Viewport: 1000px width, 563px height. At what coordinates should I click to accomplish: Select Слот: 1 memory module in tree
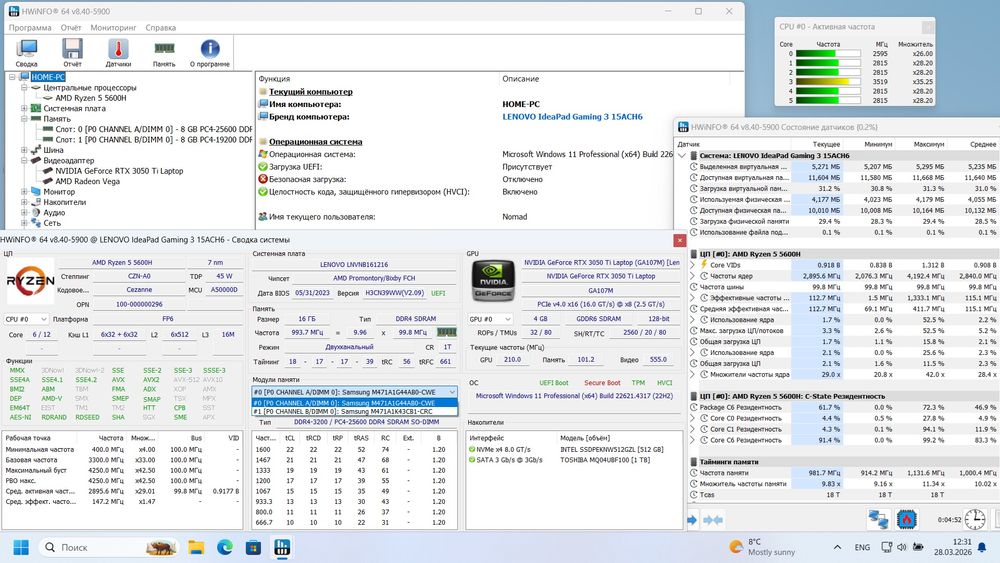click(154, 139)
